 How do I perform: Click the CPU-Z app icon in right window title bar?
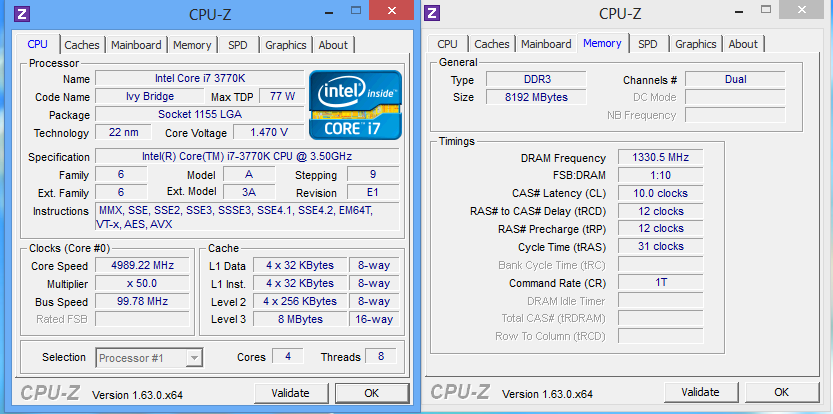click(432, 13)
